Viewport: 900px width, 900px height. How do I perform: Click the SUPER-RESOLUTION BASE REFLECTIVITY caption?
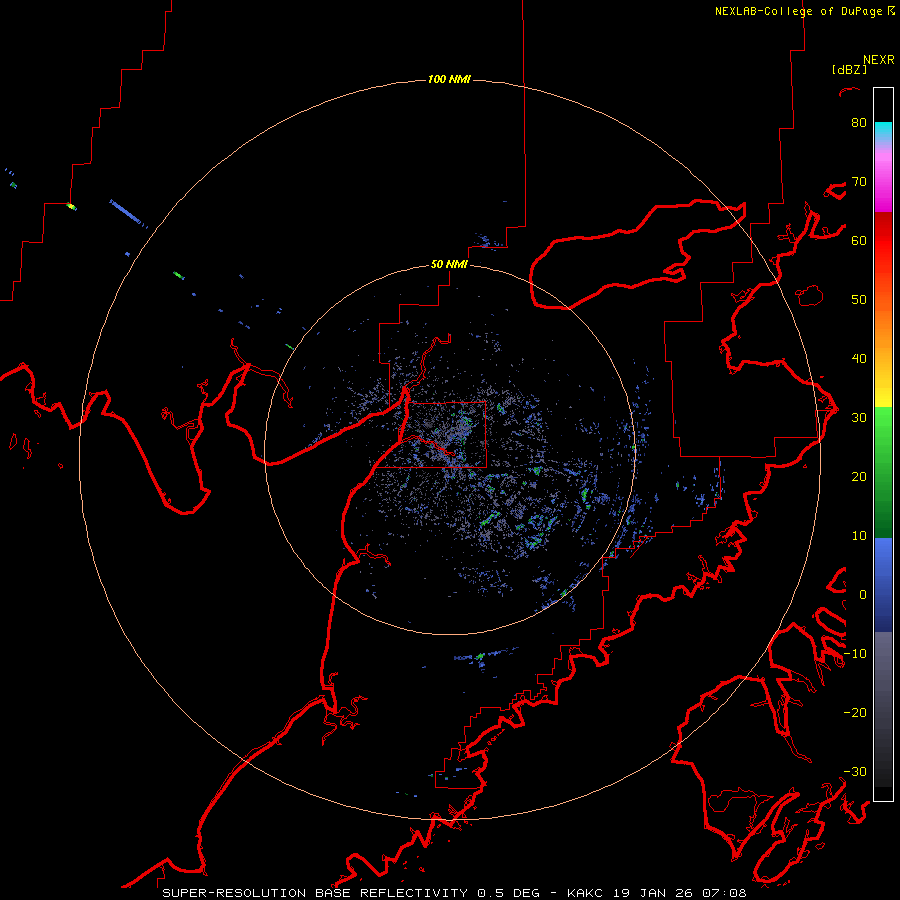click(x=315, y=893)
